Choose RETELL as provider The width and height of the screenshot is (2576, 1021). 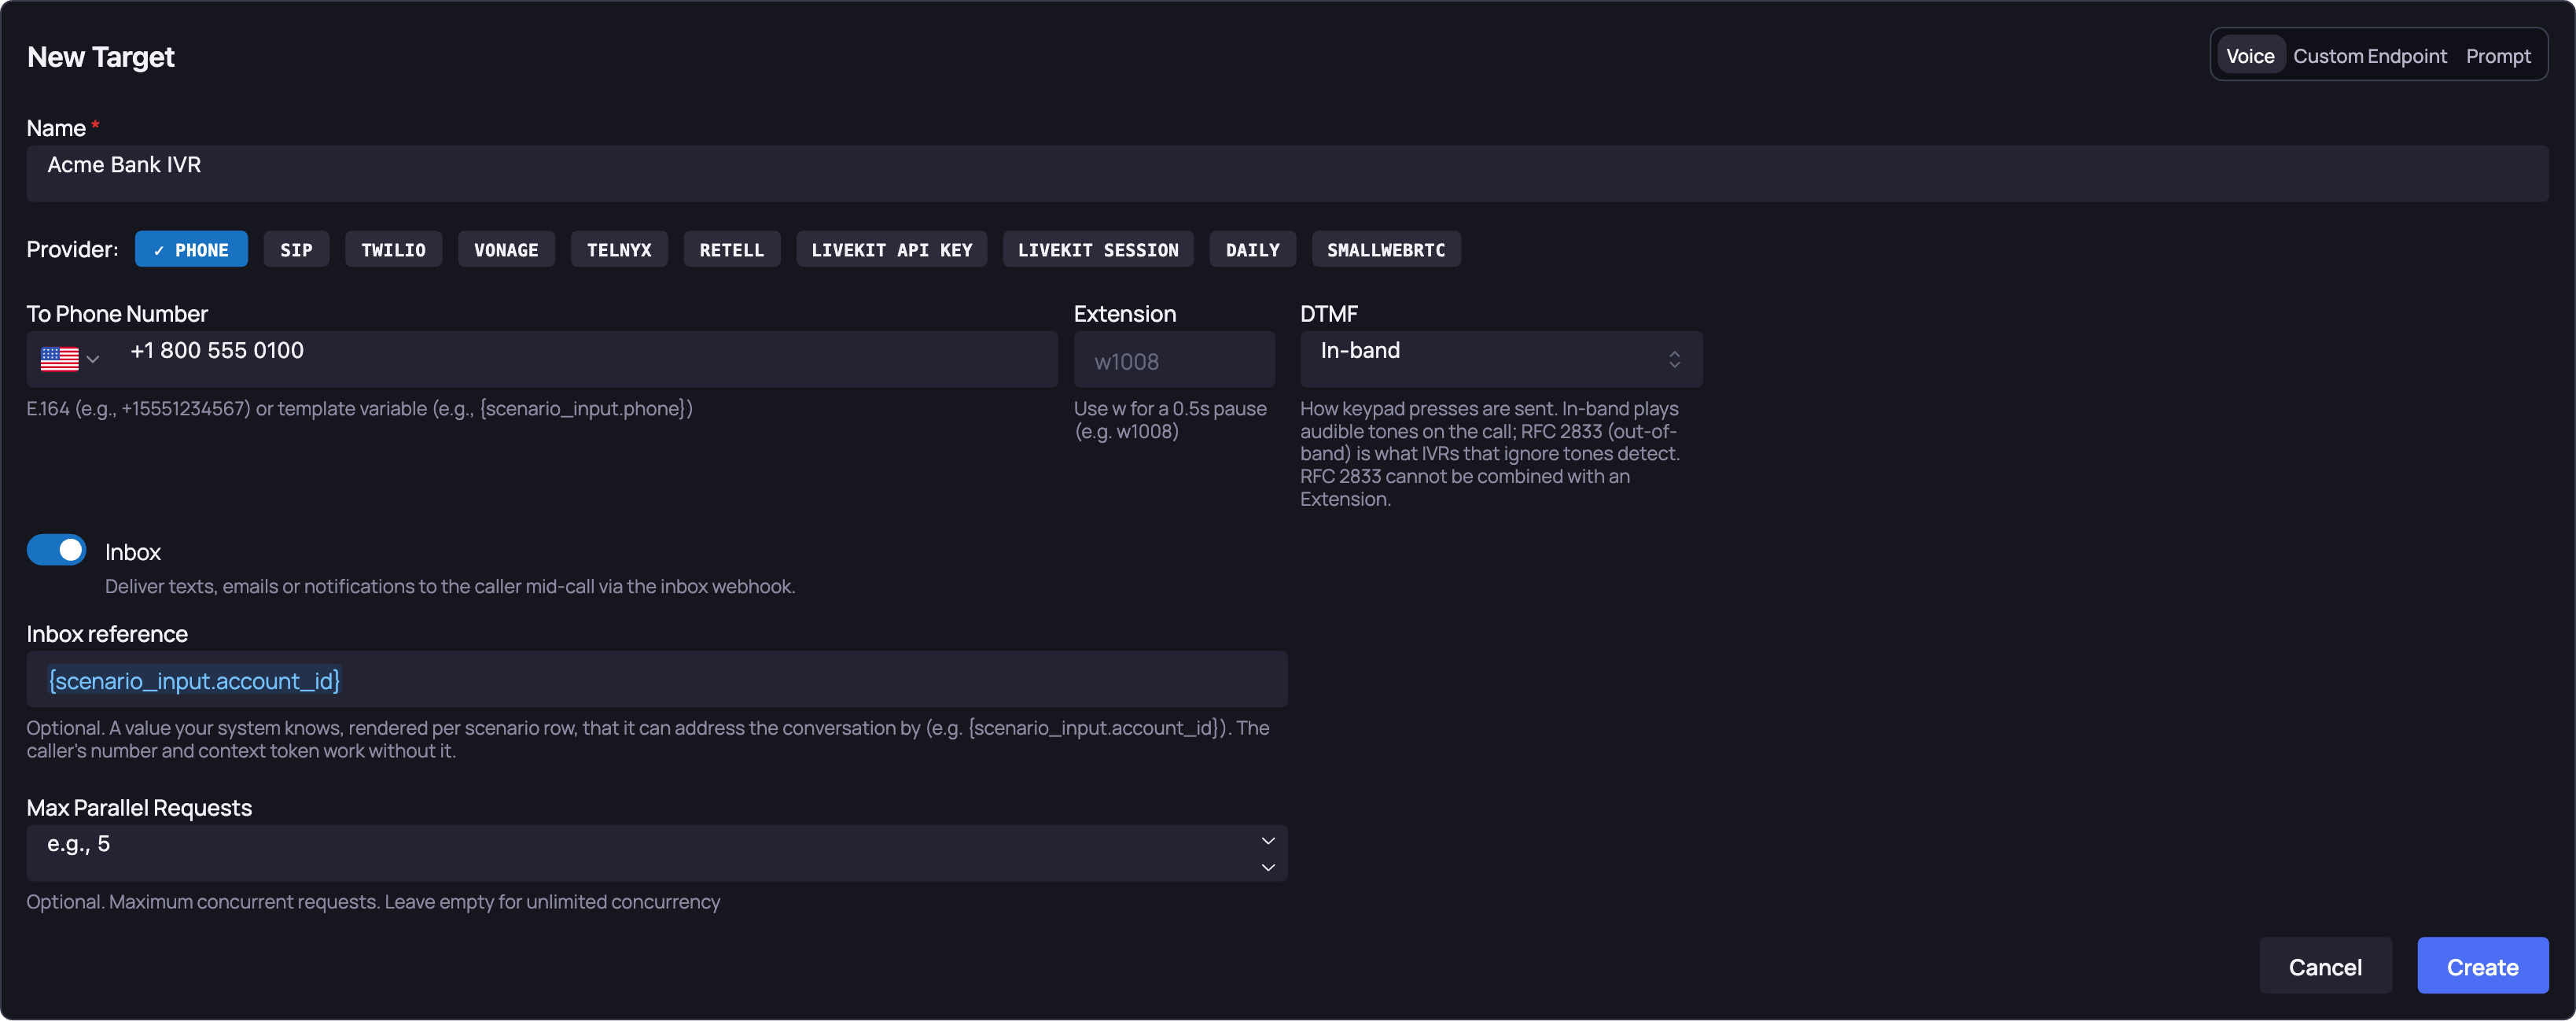click(732, 250)
